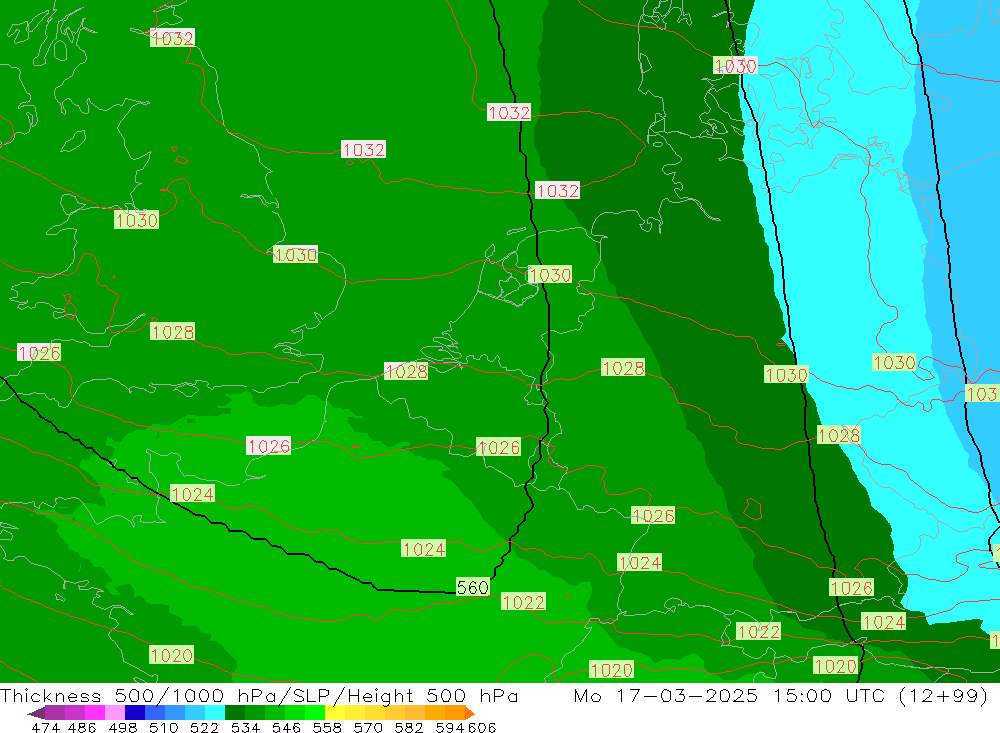Click legend value 522

tap(203, 727)
